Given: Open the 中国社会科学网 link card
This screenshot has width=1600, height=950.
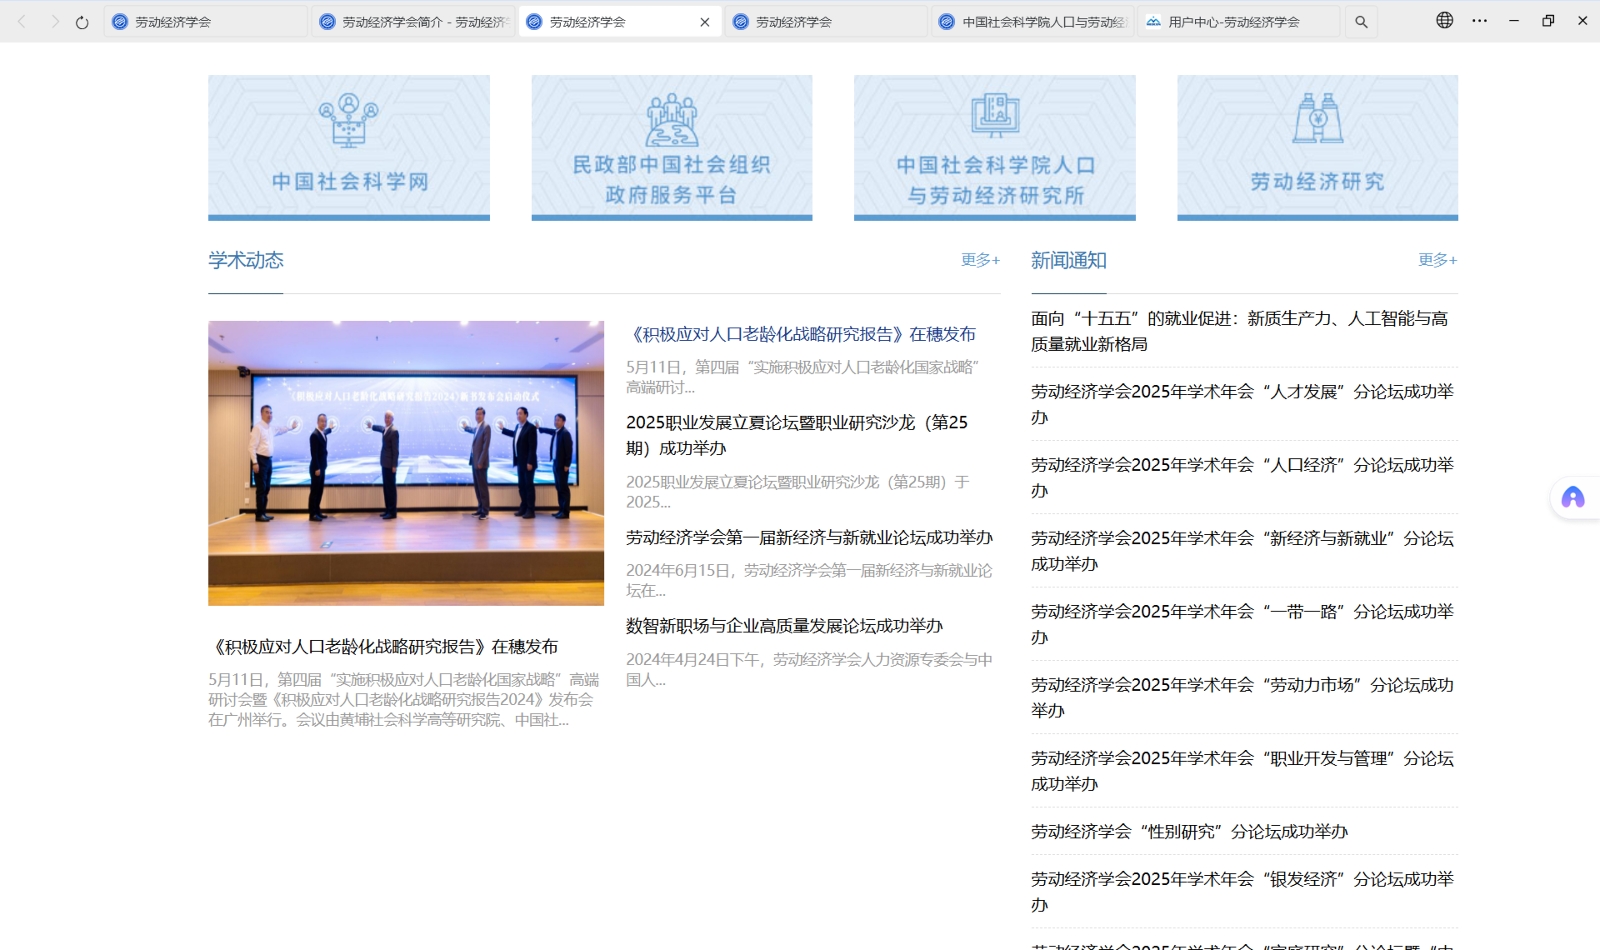Looking at the screenshot, I should pyautogui.click(x=348, y=146).
